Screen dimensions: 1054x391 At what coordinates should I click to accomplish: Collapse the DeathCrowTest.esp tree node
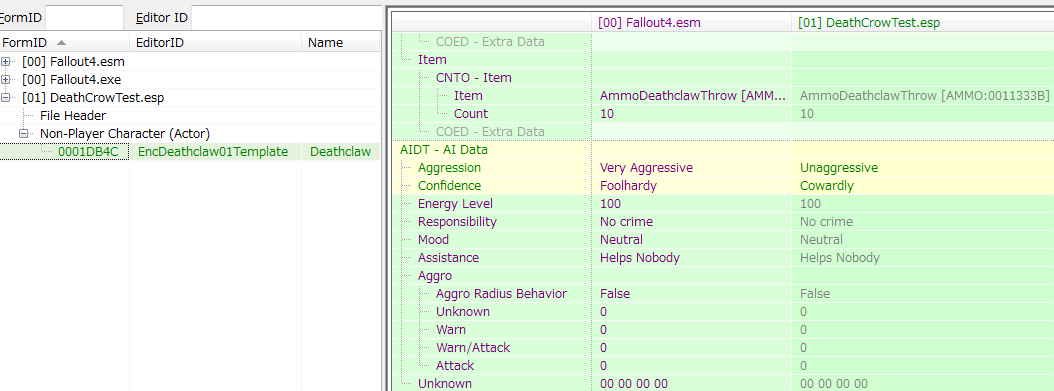tap(6, 97)
